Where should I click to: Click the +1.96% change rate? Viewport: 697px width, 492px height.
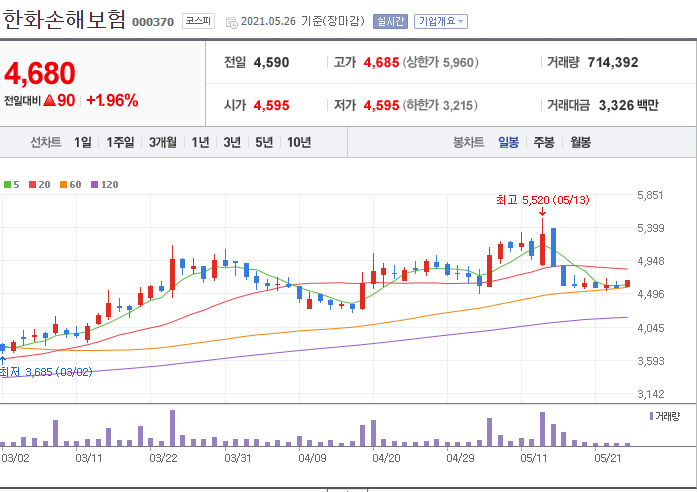pos(112,101)
